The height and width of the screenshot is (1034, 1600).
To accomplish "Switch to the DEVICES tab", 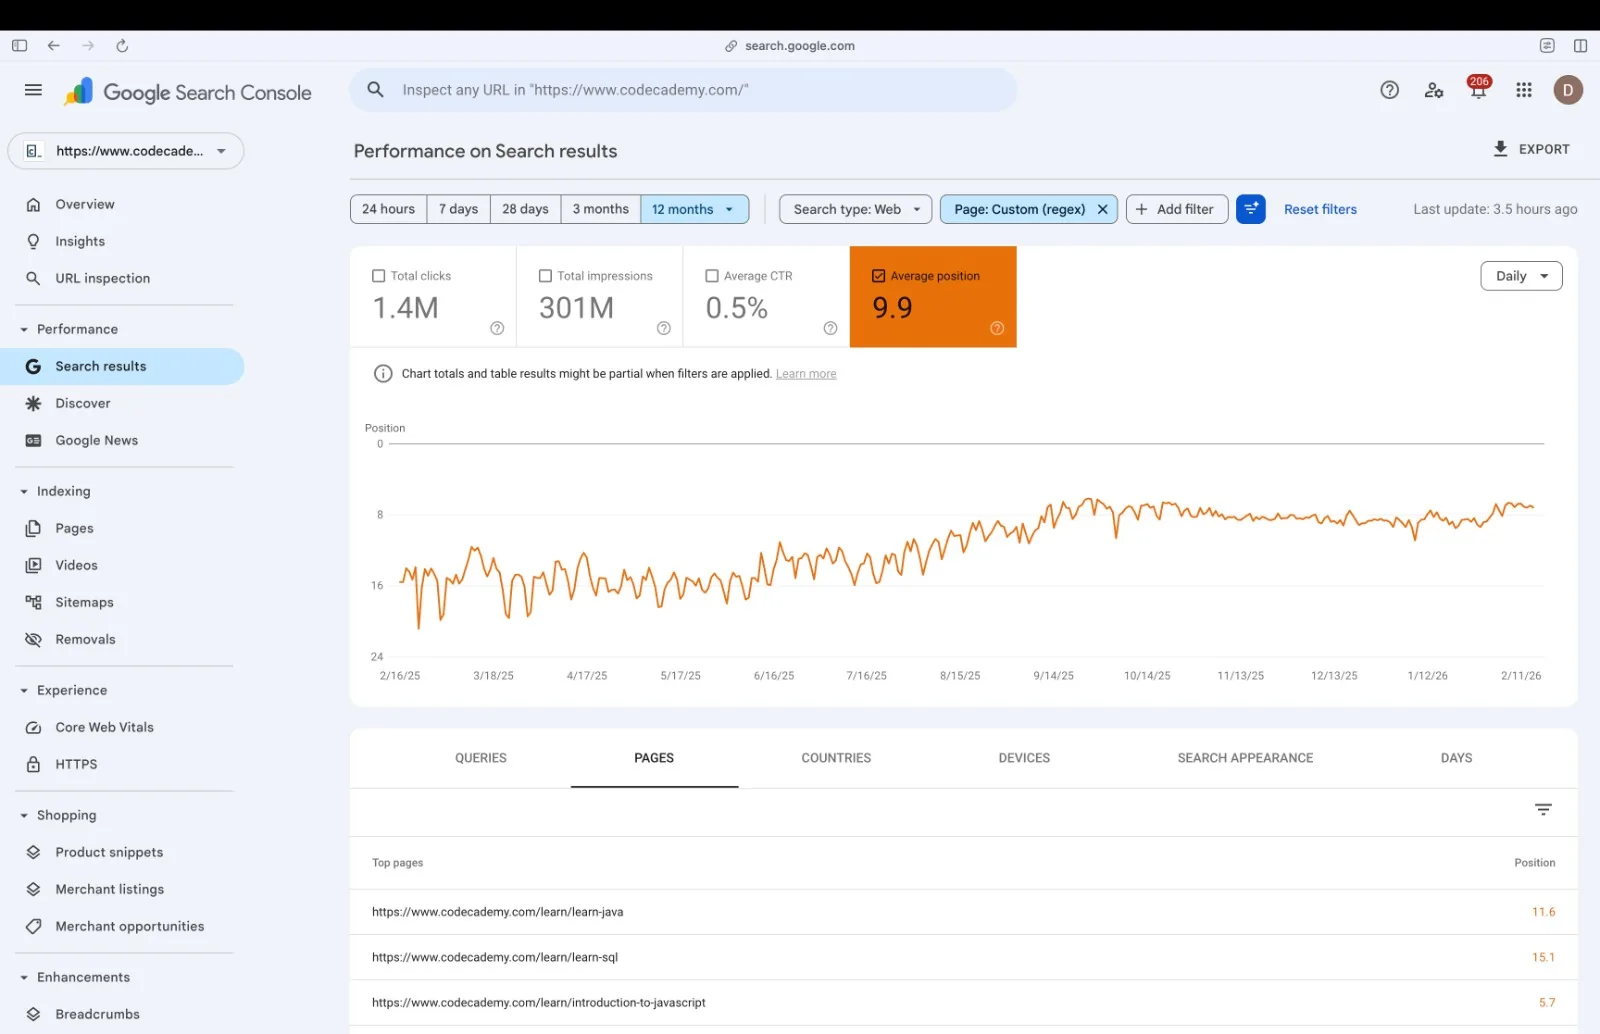I will click(x=1024, y=758).
